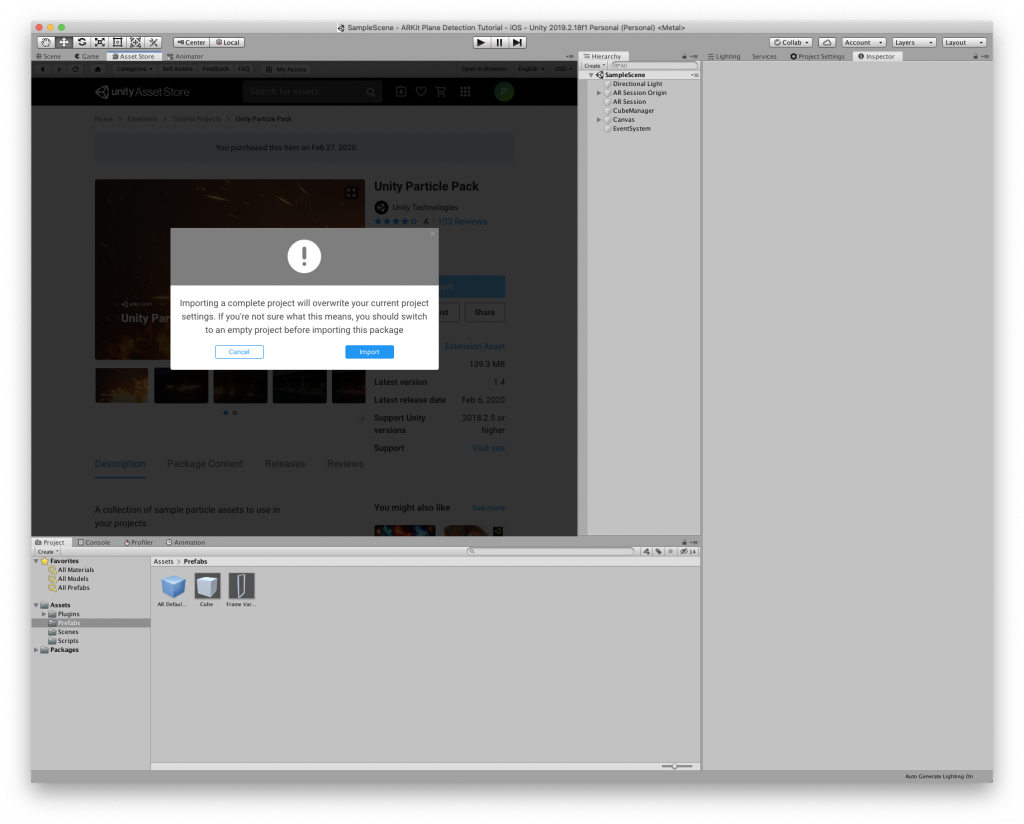Open the Asset Store favorites heart icon
The image size is (1024, 824).
[421, 92]
